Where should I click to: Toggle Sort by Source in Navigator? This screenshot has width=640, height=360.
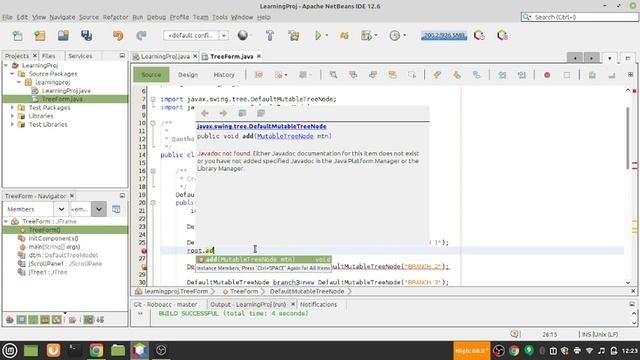tap(100, 320)
